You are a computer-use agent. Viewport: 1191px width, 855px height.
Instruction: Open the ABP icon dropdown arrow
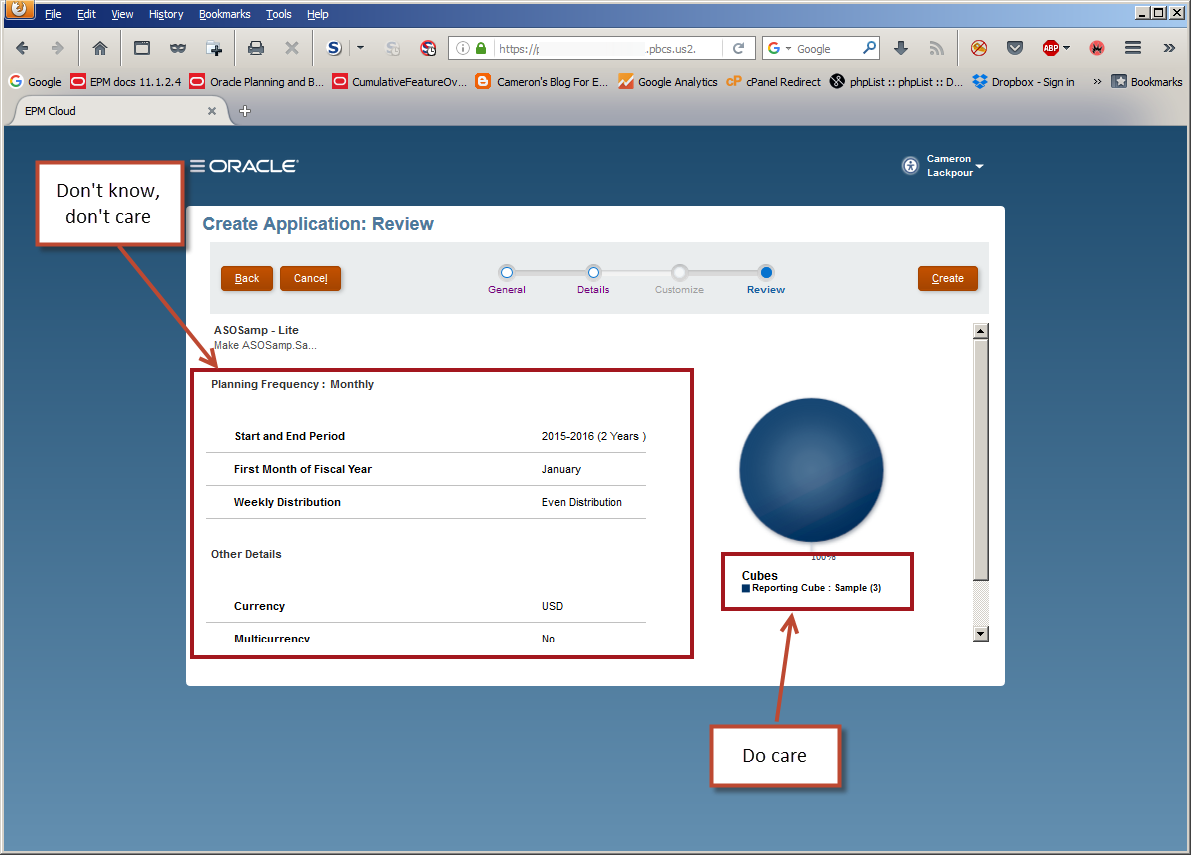tap(1066, 48)
